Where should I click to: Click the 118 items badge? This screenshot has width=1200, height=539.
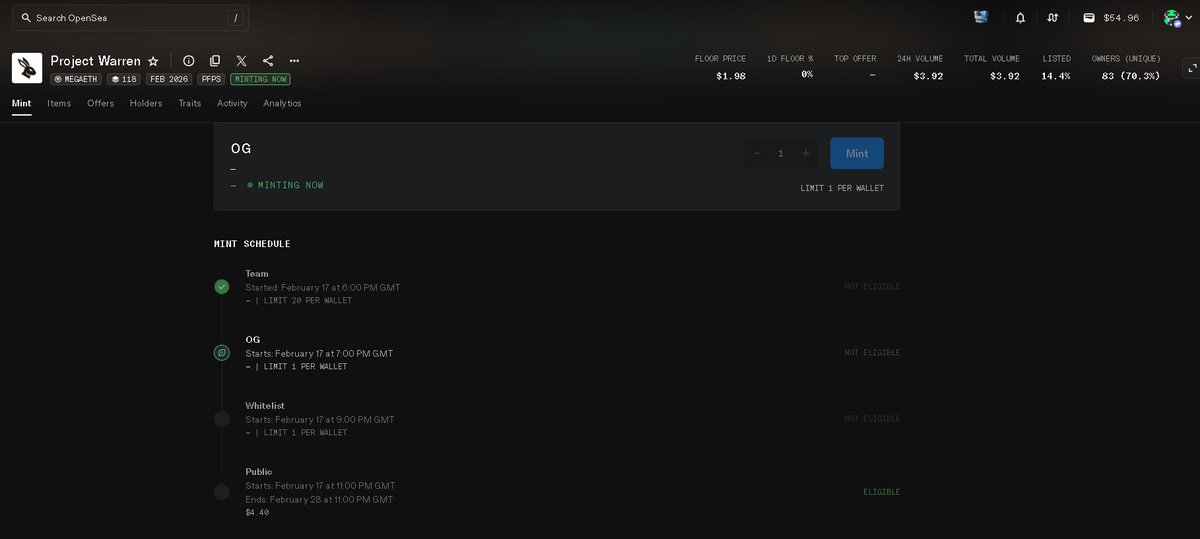pos(124,79)
